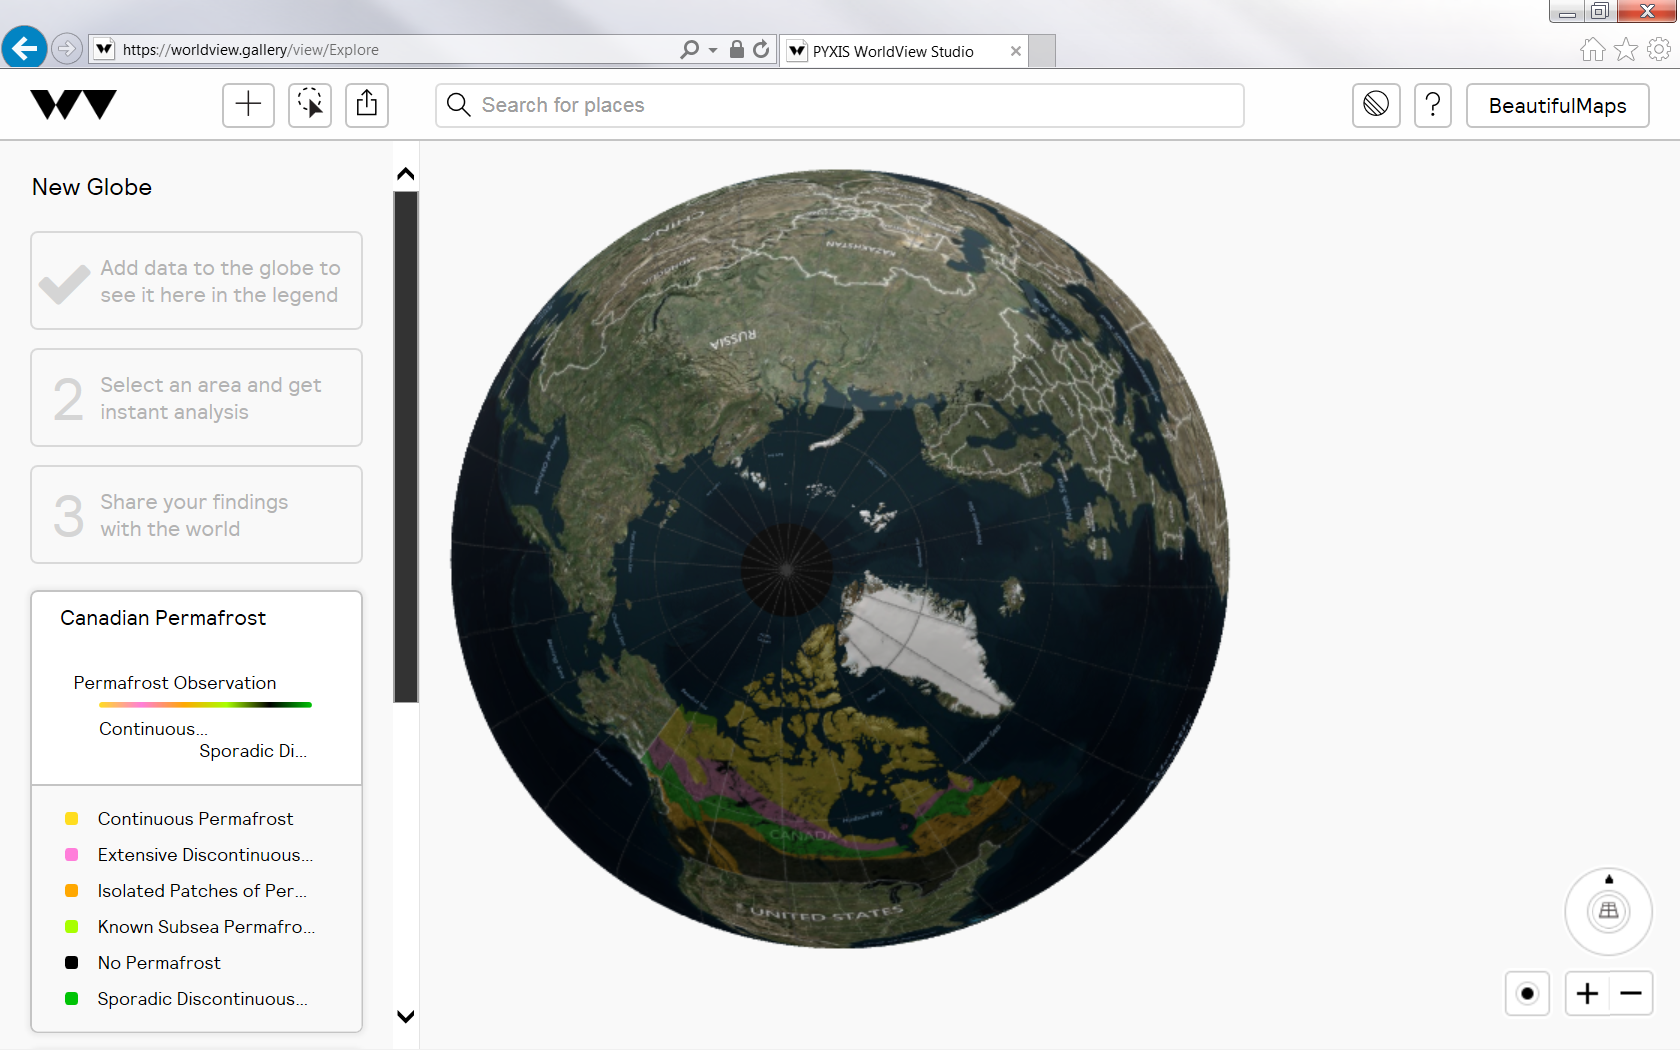Click address bar search magnifier
The image size is (1680, 1050).
[x=689, y=49]
